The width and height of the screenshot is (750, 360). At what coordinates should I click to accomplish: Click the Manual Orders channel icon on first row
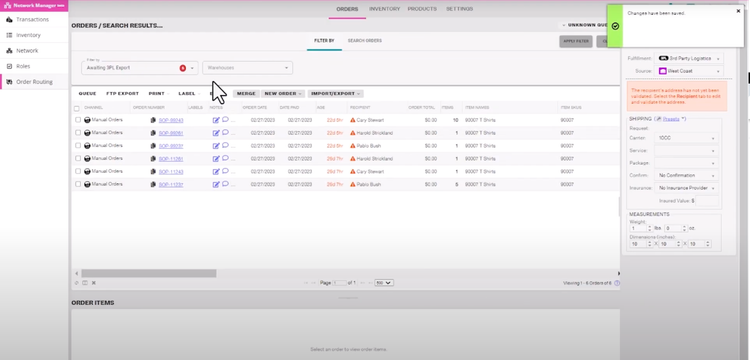(87, 120)
